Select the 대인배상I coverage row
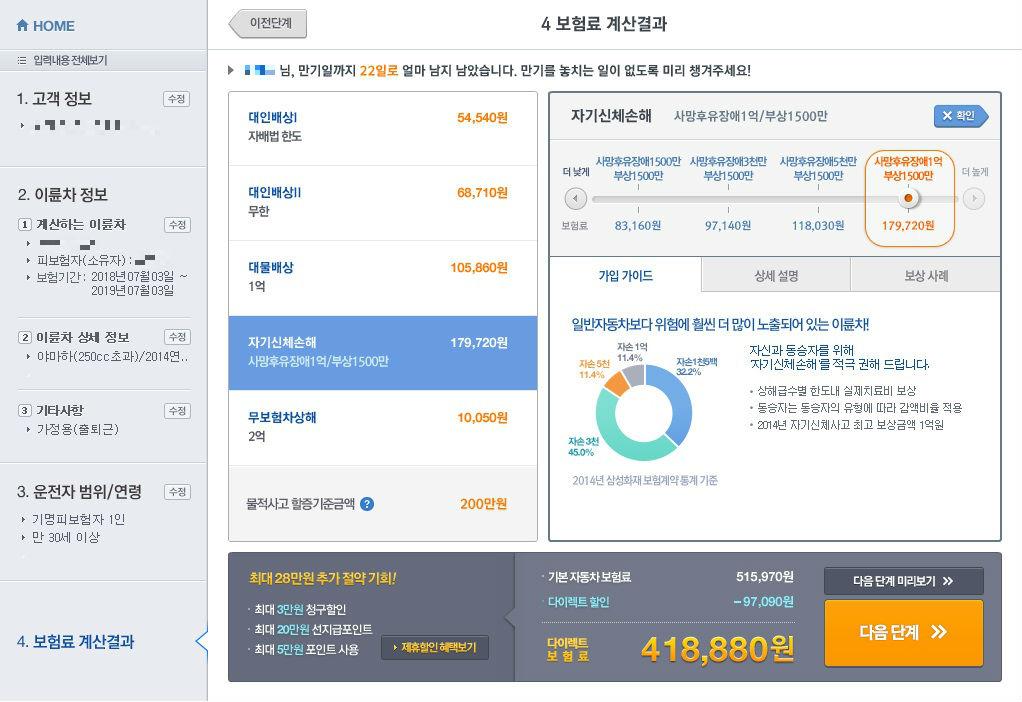This screenshot has width=1022, height=702. 382,127
